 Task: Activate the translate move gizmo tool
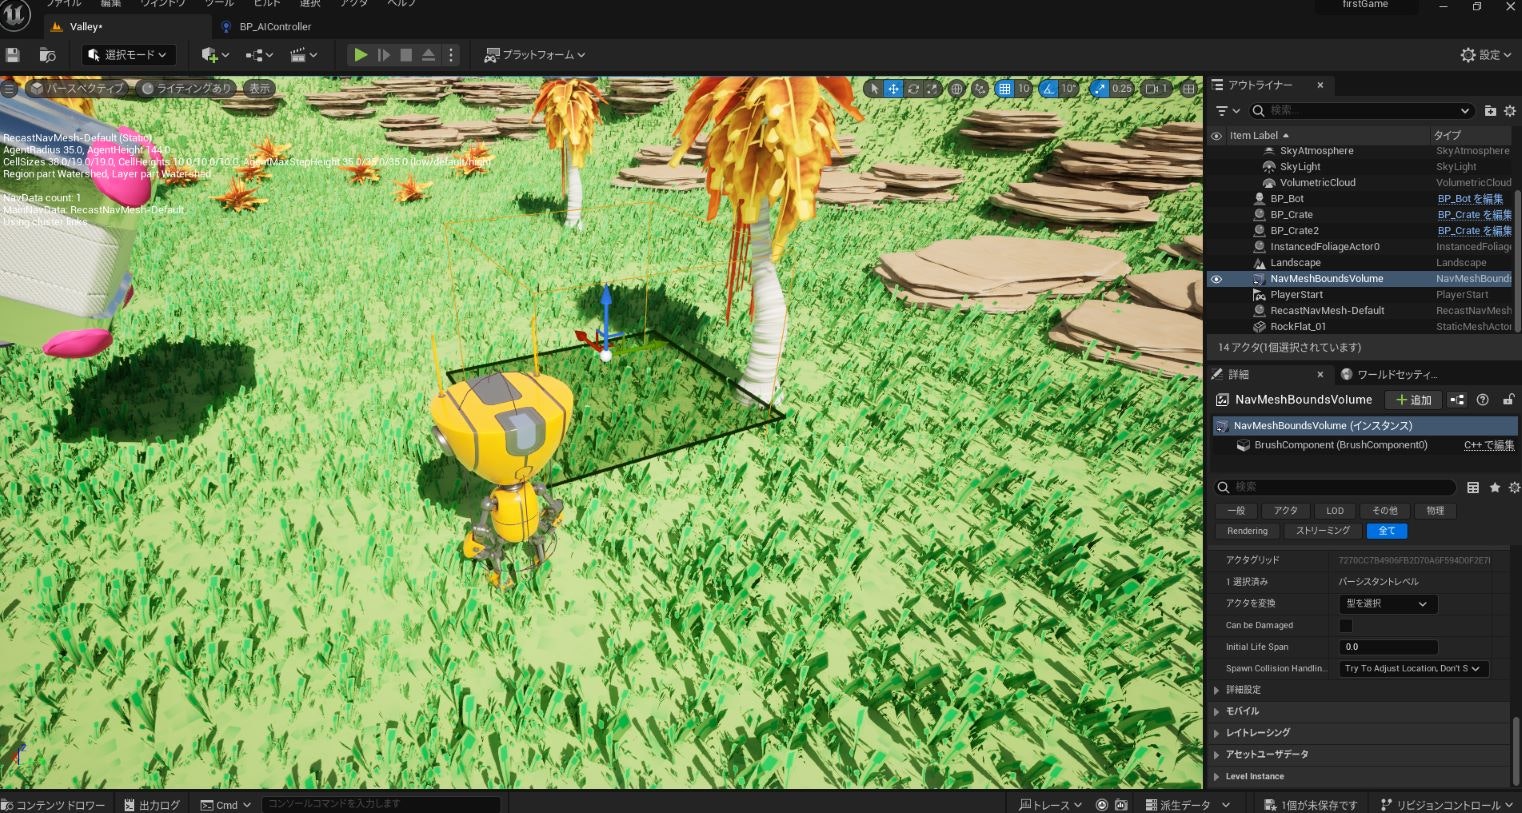pyautogui.click(x=893, y=88)
